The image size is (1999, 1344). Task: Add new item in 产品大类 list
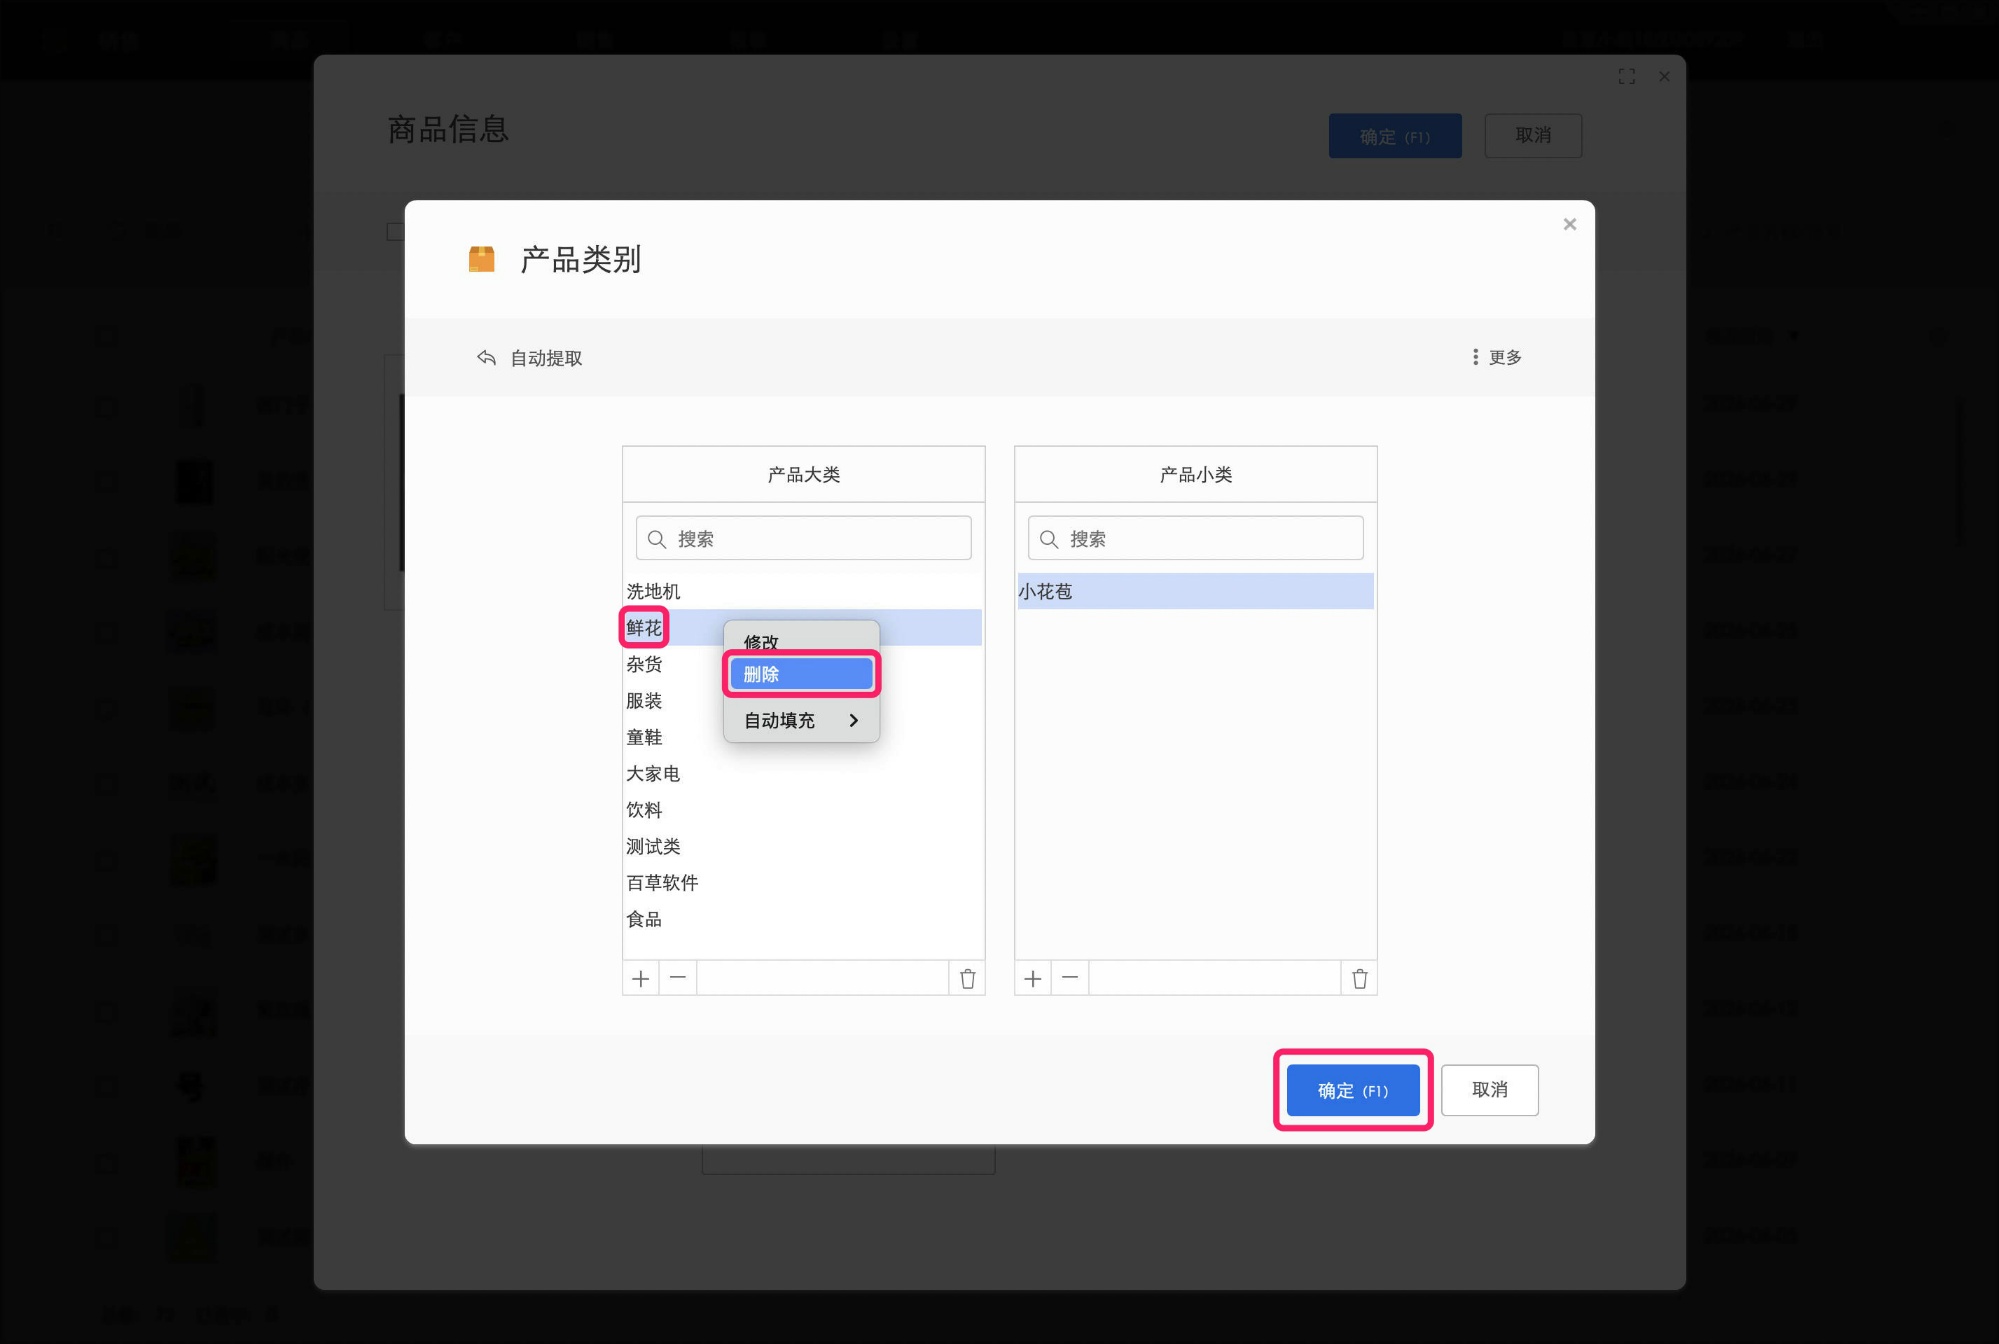click(641, 979)
